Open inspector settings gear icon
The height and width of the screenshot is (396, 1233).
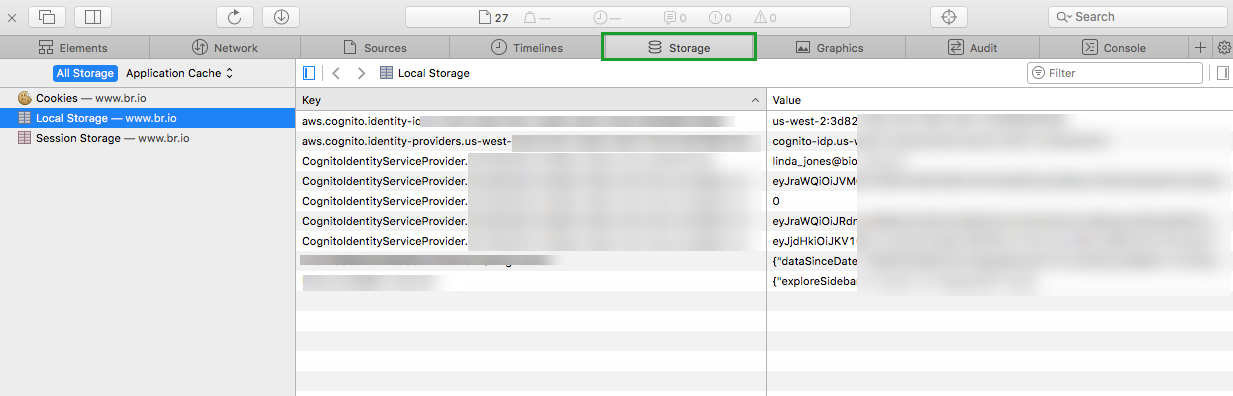click(x=1224, y=48)
